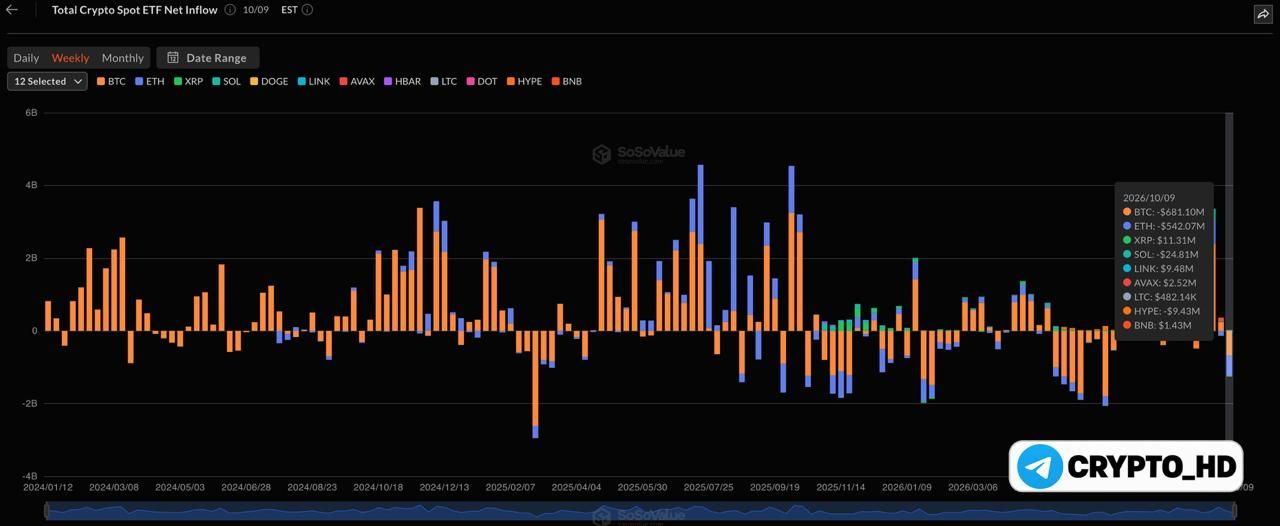Click the highlighted latest bar for 2026/10/09
Viewport: 1280px width, 526px height.
click(1229, 353)
